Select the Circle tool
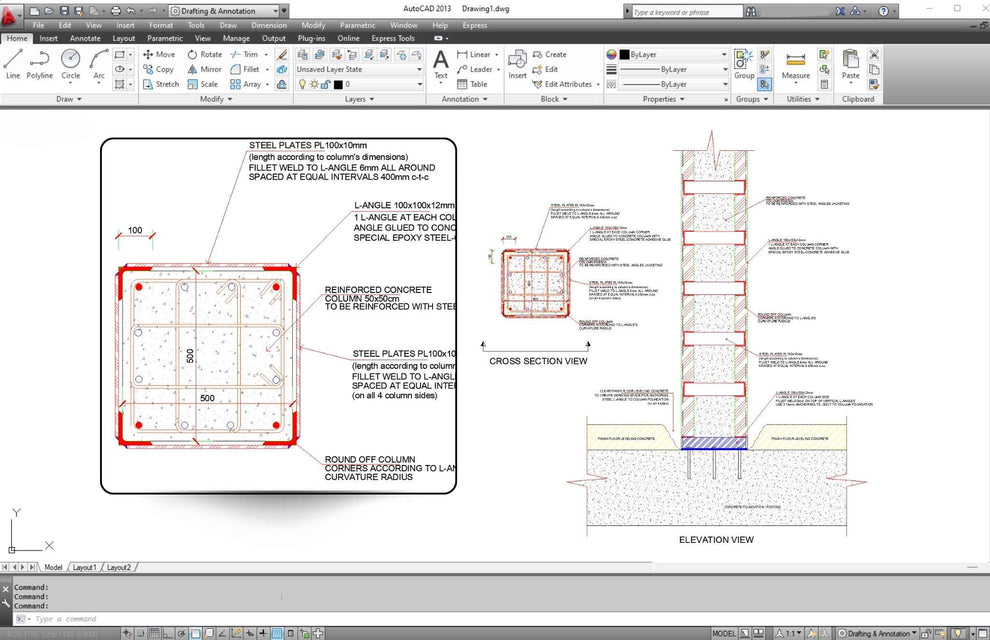990x640 pixels. tap(71, 64)
